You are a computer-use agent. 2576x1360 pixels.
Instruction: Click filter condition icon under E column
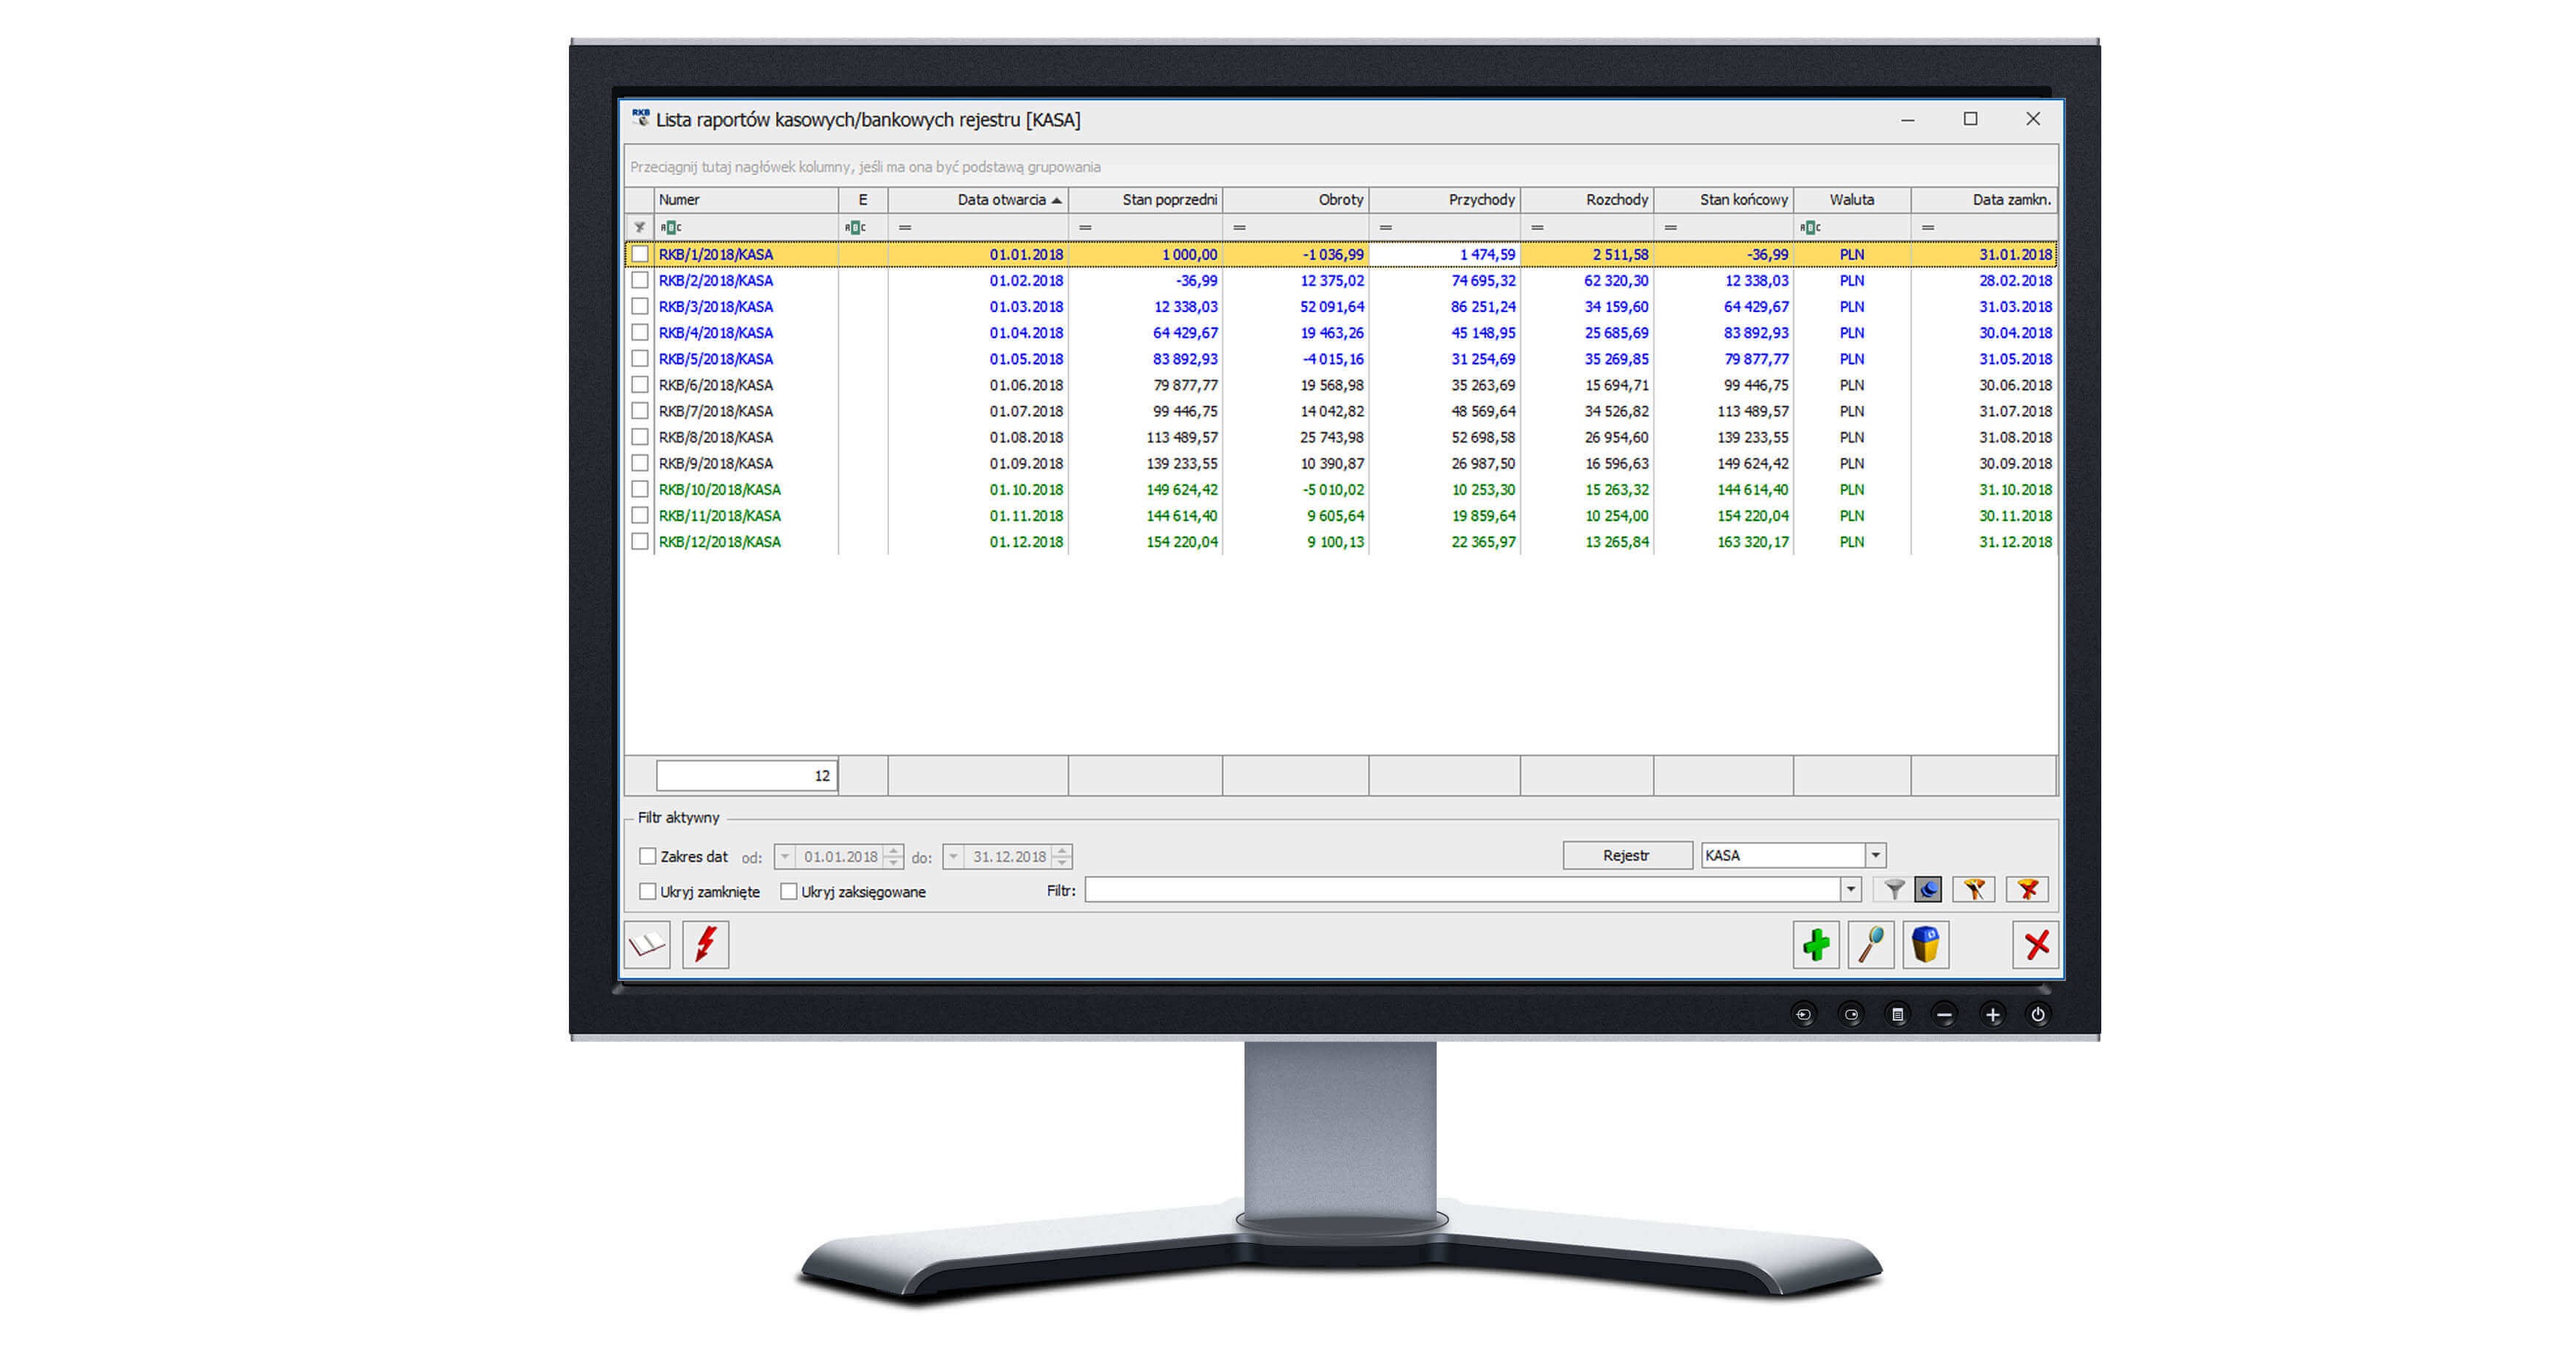(855, 227)
